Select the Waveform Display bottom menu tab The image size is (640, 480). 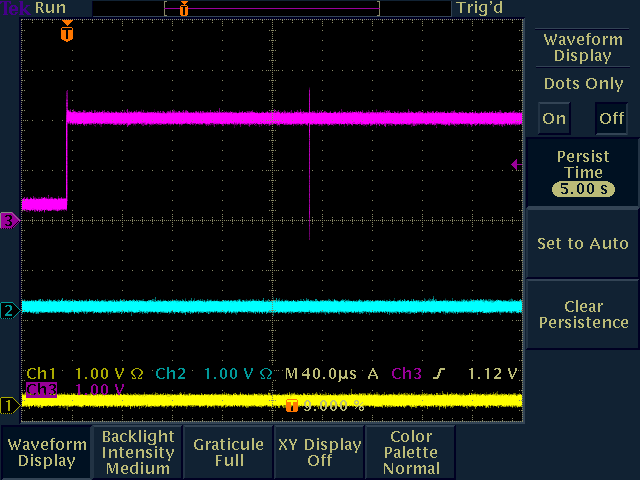[46, 452]
